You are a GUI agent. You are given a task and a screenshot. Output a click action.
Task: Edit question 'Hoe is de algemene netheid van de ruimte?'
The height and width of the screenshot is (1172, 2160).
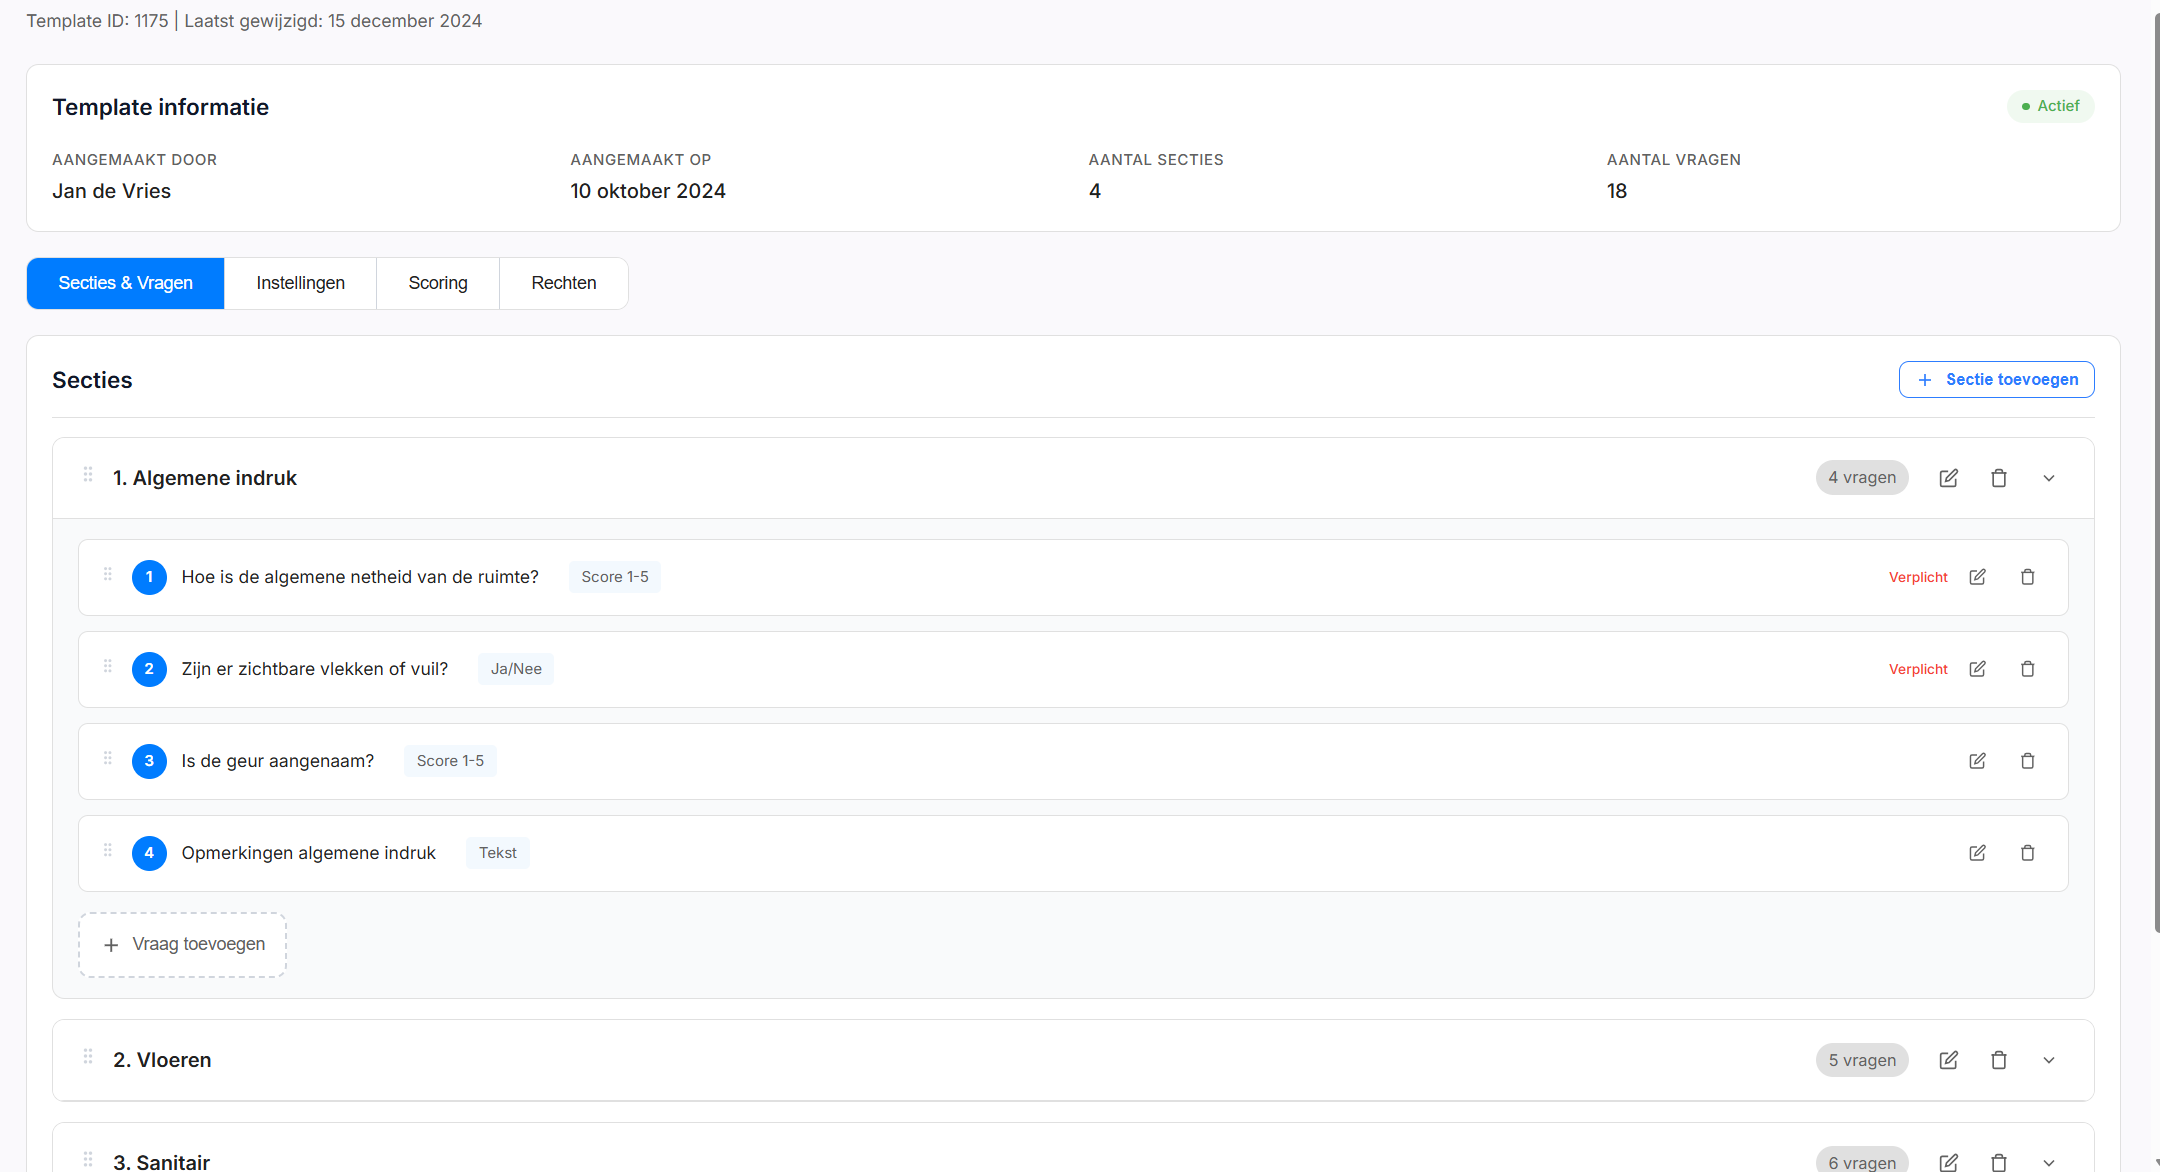coord(1977,577)
